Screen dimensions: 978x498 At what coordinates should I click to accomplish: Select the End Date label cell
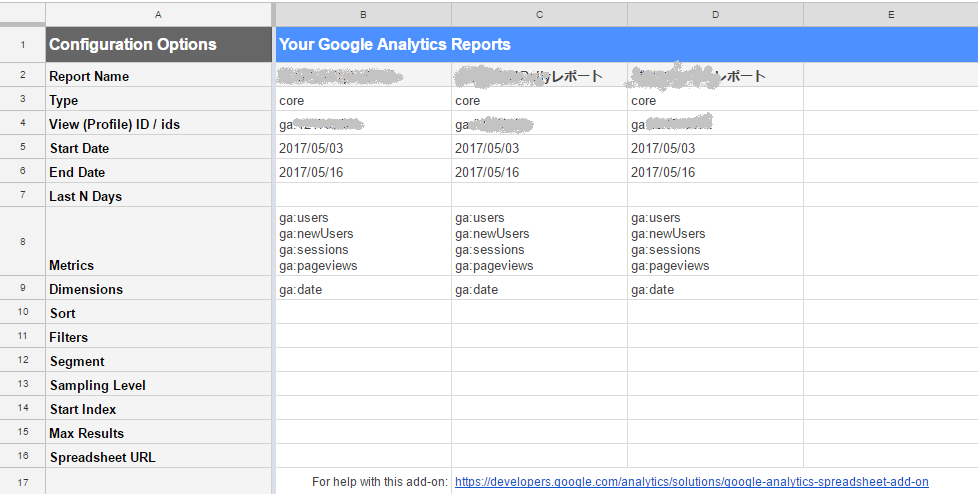pyautogui.click(x=158, y=172)
